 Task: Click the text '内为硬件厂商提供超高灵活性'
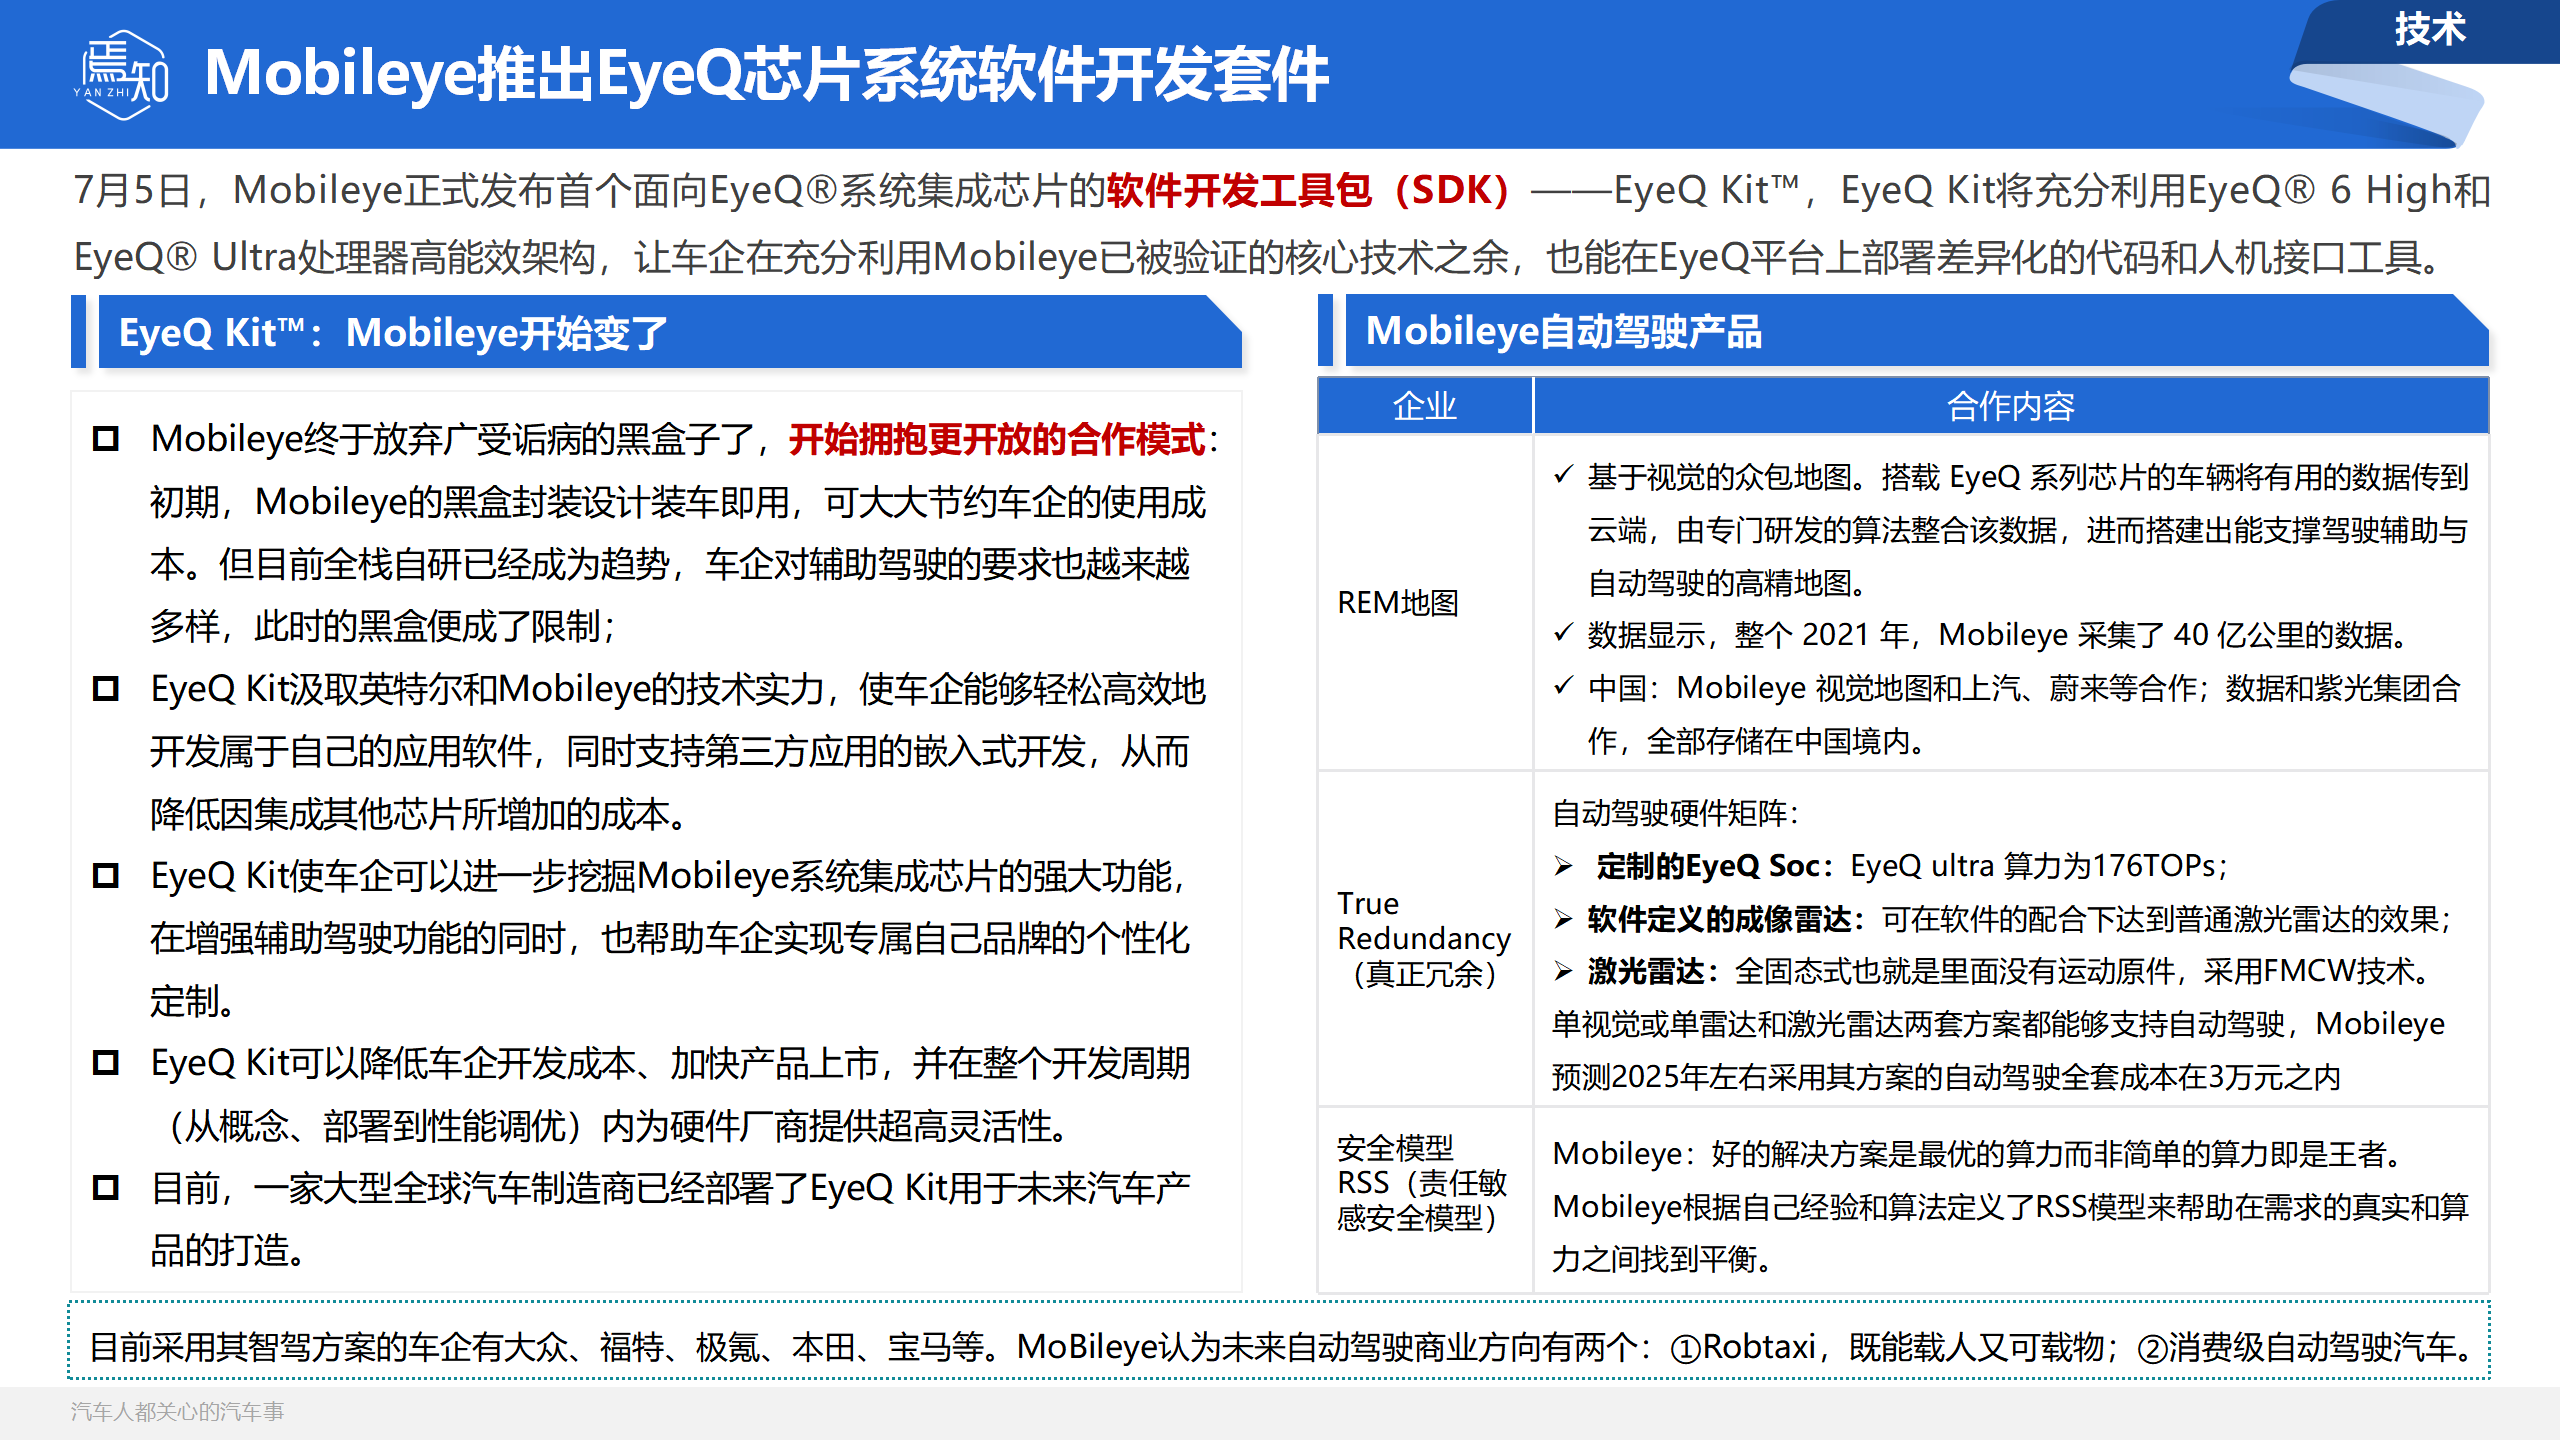click(x=826, y=1126)
